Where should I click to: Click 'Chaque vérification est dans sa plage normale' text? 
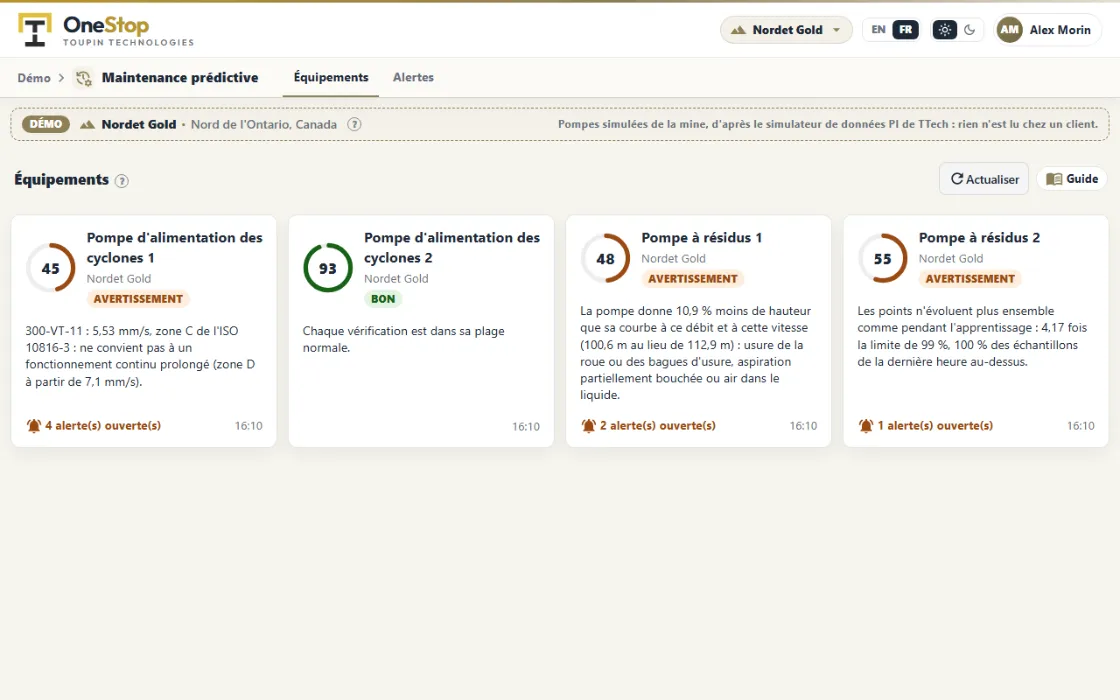pos(404,339)
